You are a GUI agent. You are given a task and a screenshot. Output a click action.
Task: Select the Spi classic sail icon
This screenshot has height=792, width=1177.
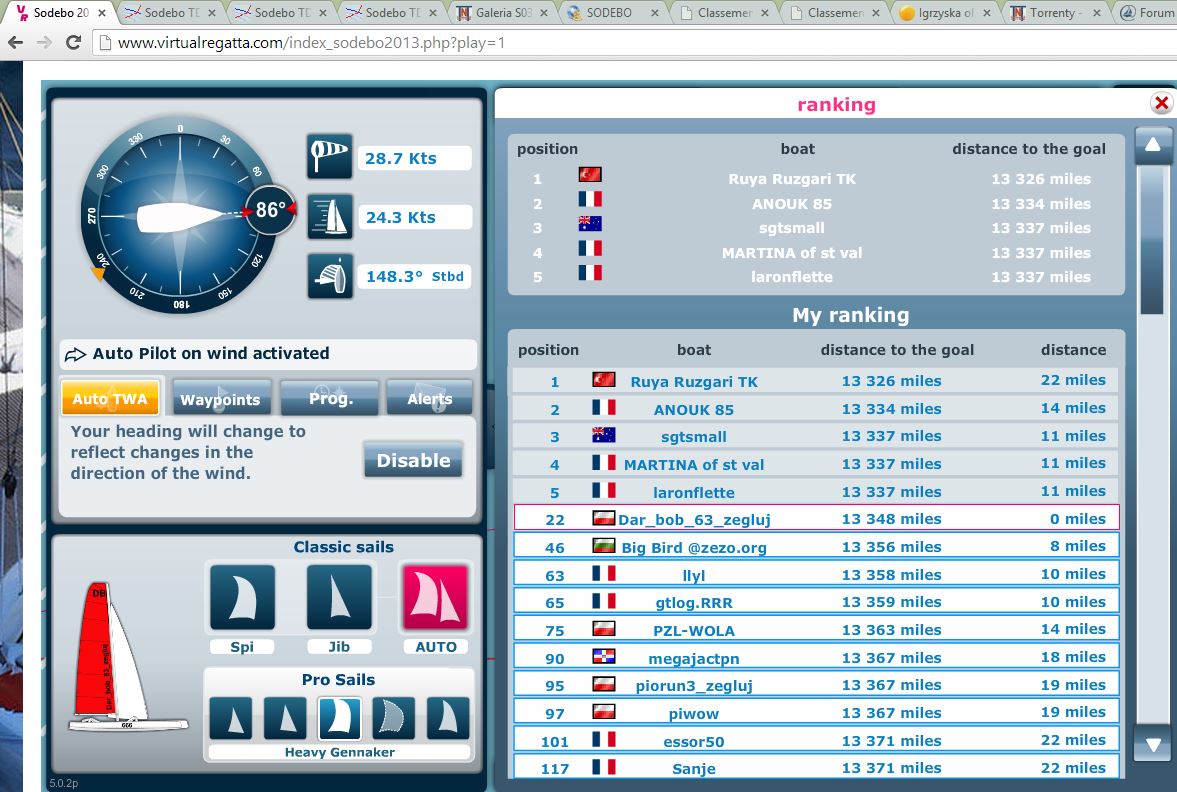[x=242, y=598]
